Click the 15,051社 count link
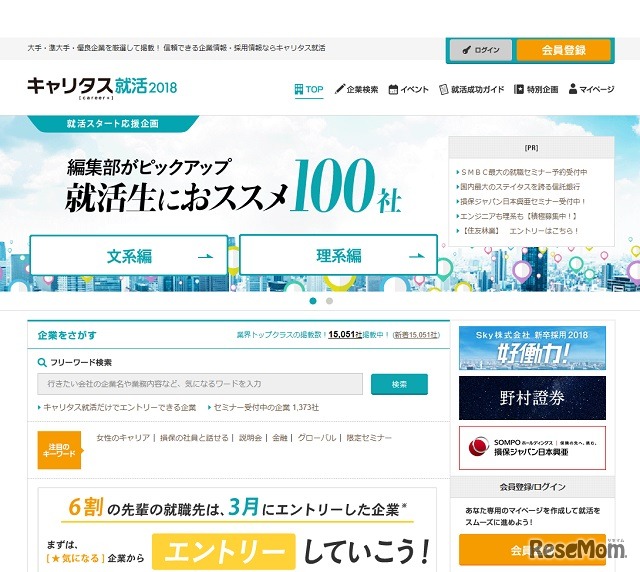The image size is (640, 572). tap(345, 335)
